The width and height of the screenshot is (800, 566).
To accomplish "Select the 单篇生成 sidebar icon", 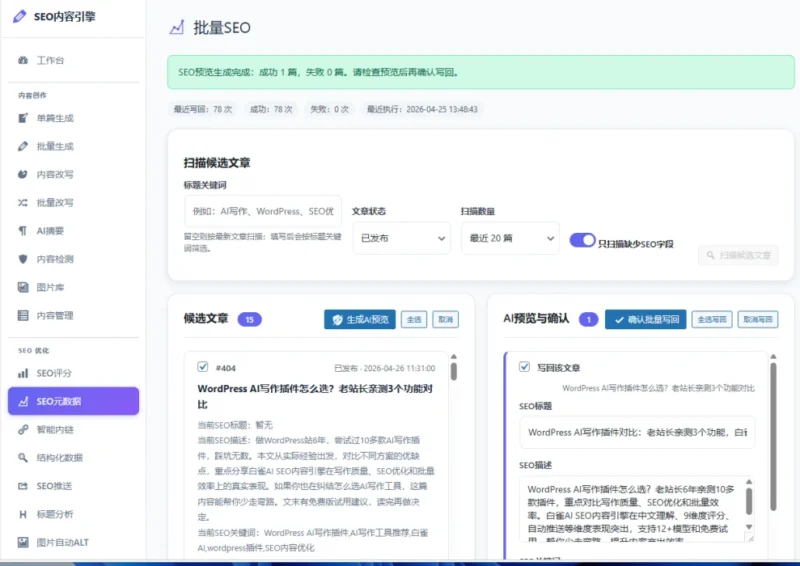I will (x=23, y=118).
